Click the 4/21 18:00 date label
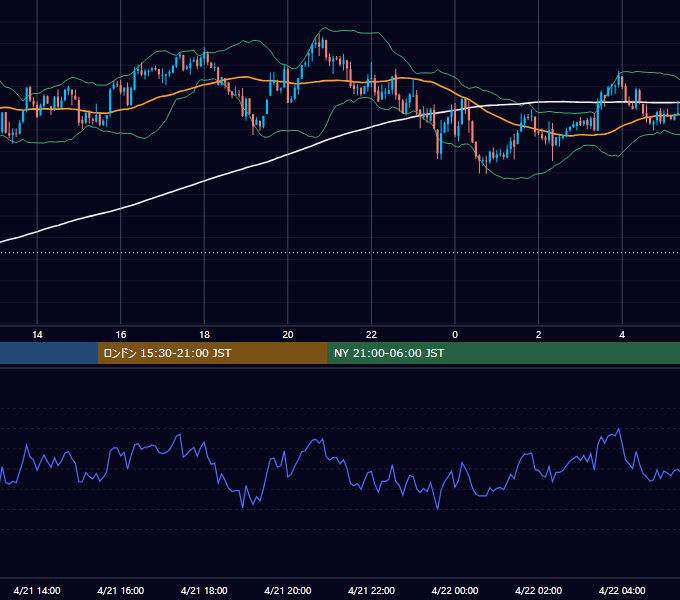 point(204,590)
